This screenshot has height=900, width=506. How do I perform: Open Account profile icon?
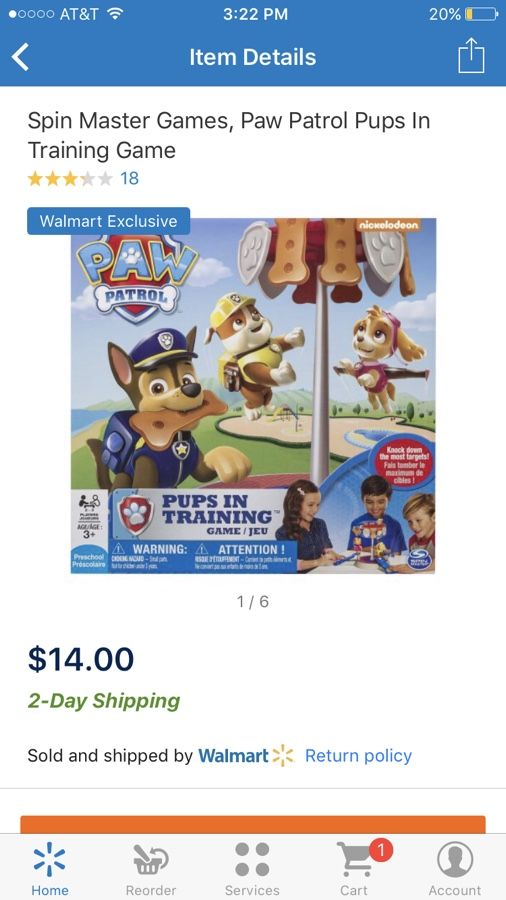(455, 867)
